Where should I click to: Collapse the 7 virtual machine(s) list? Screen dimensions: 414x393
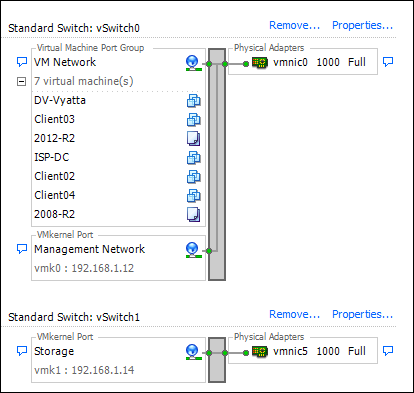click(22, 81)
